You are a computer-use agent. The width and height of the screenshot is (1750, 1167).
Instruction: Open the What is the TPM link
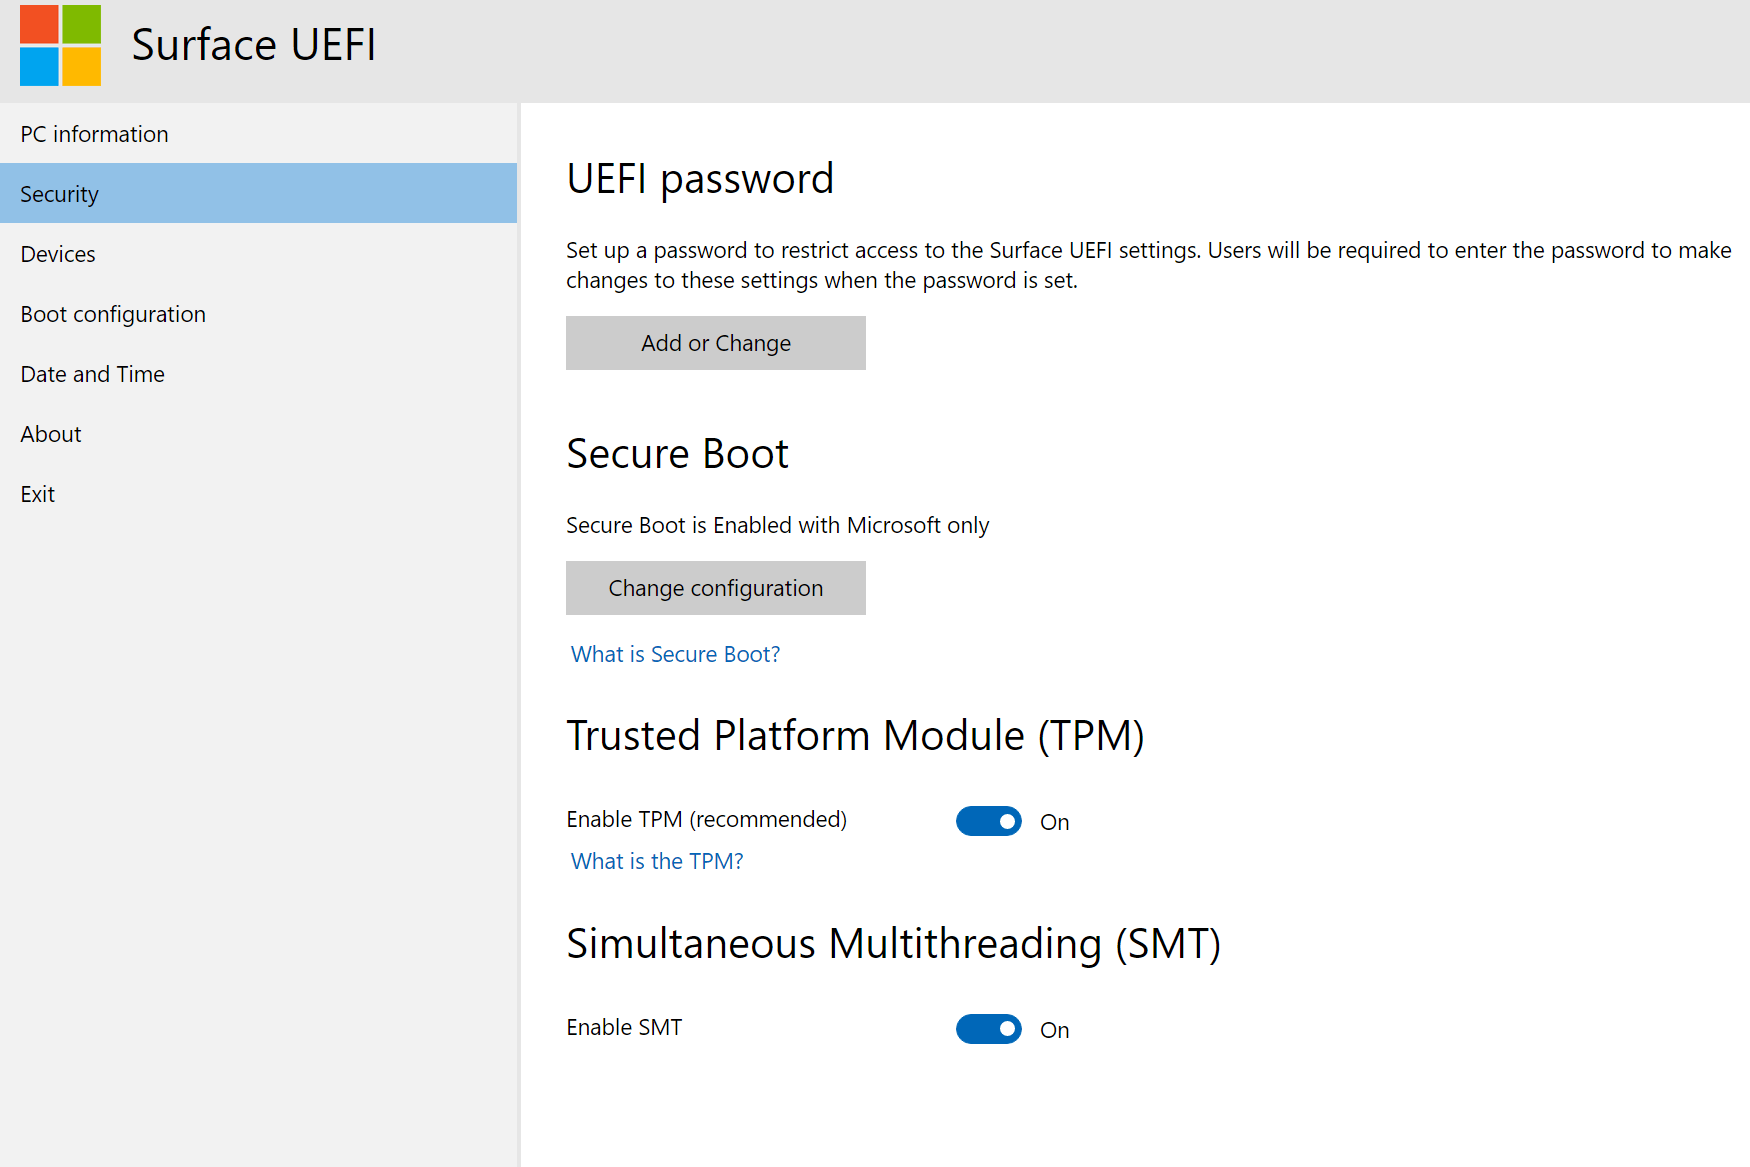(657, 861)
